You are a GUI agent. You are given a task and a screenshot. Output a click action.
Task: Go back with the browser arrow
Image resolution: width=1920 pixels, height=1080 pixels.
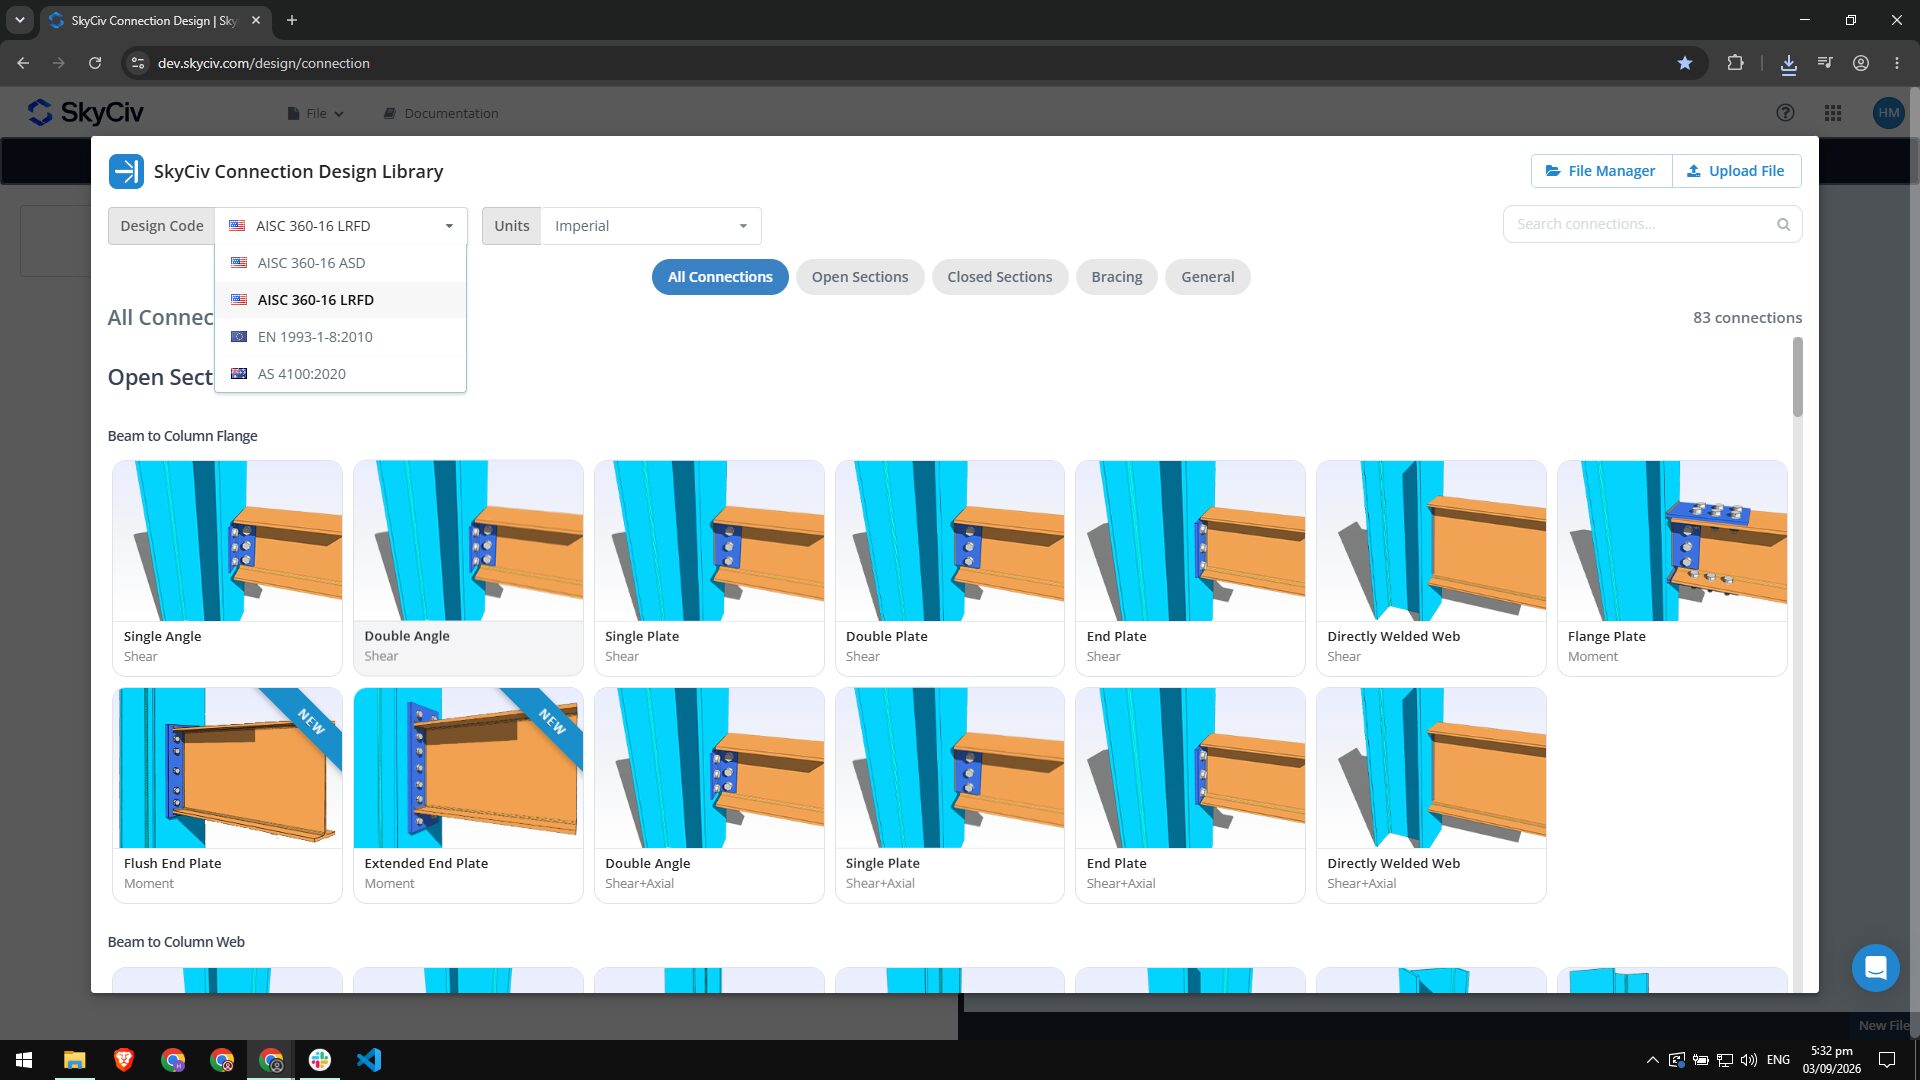click(x=23, y=63)
